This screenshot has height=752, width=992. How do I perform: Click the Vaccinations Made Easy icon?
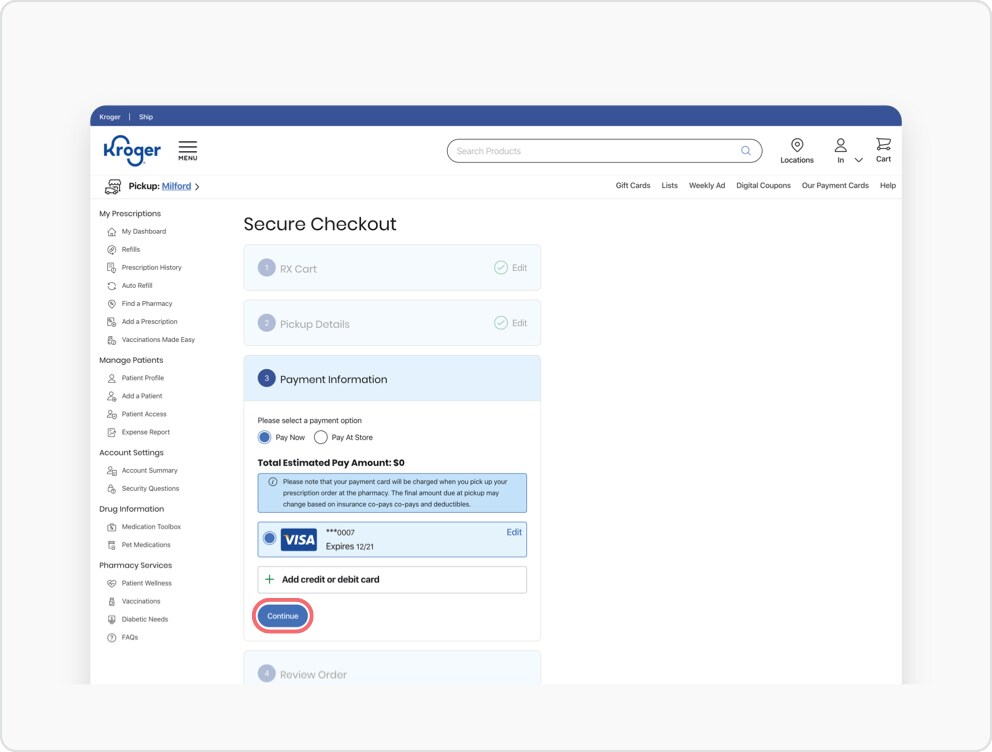click(112, 340)
